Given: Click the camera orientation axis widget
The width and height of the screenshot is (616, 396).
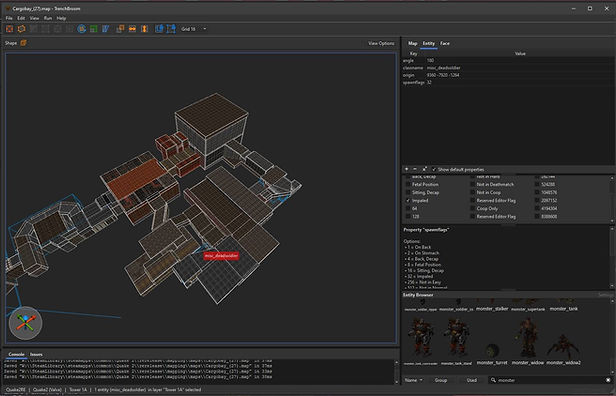Looking at the screenshot, I should (26, 323).
